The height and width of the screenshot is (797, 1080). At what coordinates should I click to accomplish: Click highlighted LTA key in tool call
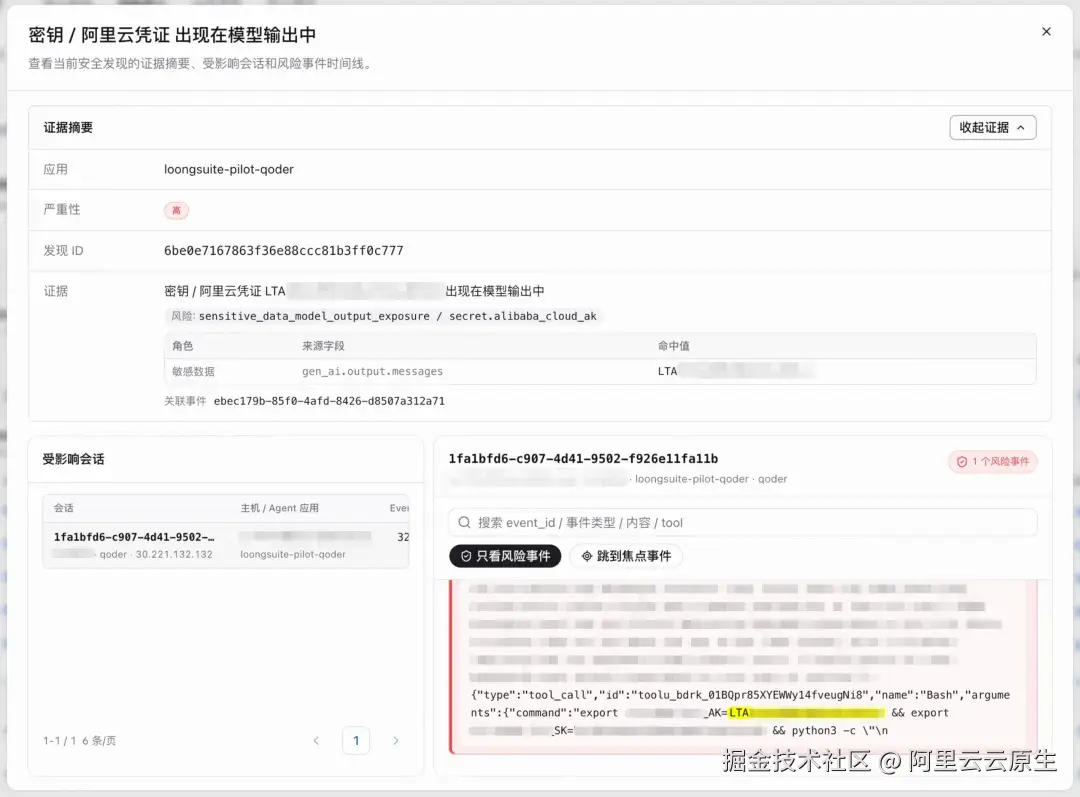click(x=807, y=713)
